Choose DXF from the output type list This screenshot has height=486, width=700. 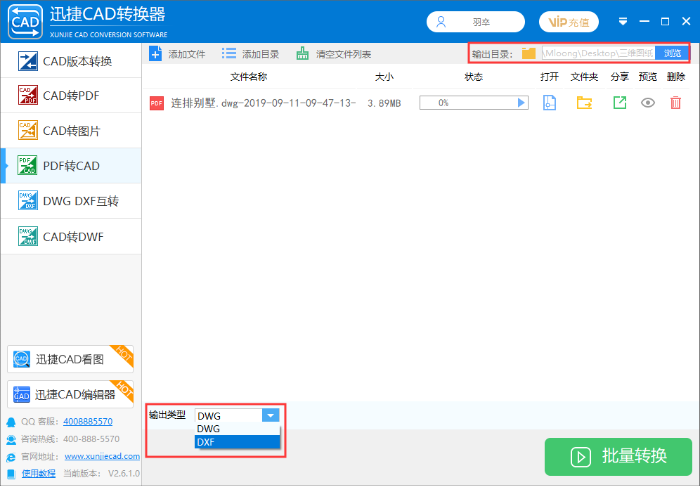(x=238, y=442)
